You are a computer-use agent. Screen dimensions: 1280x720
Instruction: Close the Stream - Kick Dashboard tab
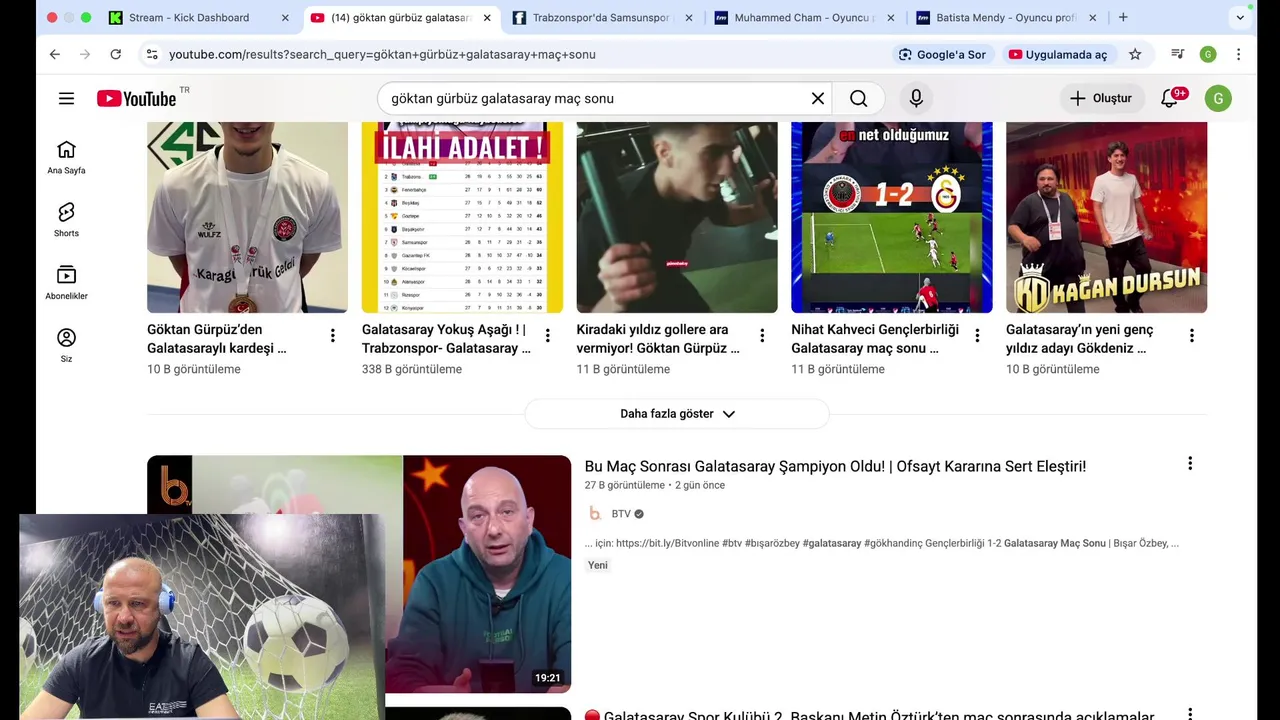tap(285, 17)
